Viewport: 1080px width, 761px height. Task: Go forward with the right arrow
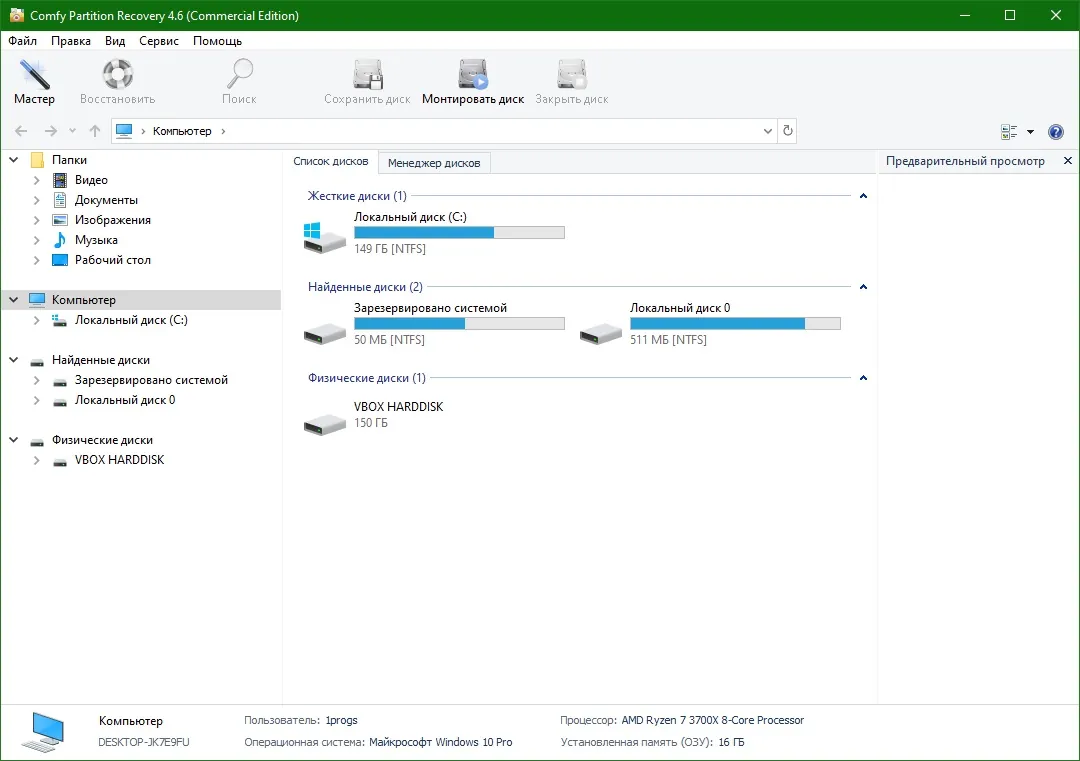coord(51,131)
